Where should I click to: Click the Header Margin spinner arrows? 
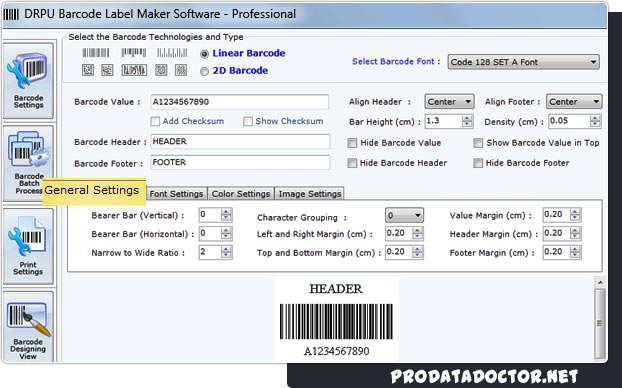[575, 234]
